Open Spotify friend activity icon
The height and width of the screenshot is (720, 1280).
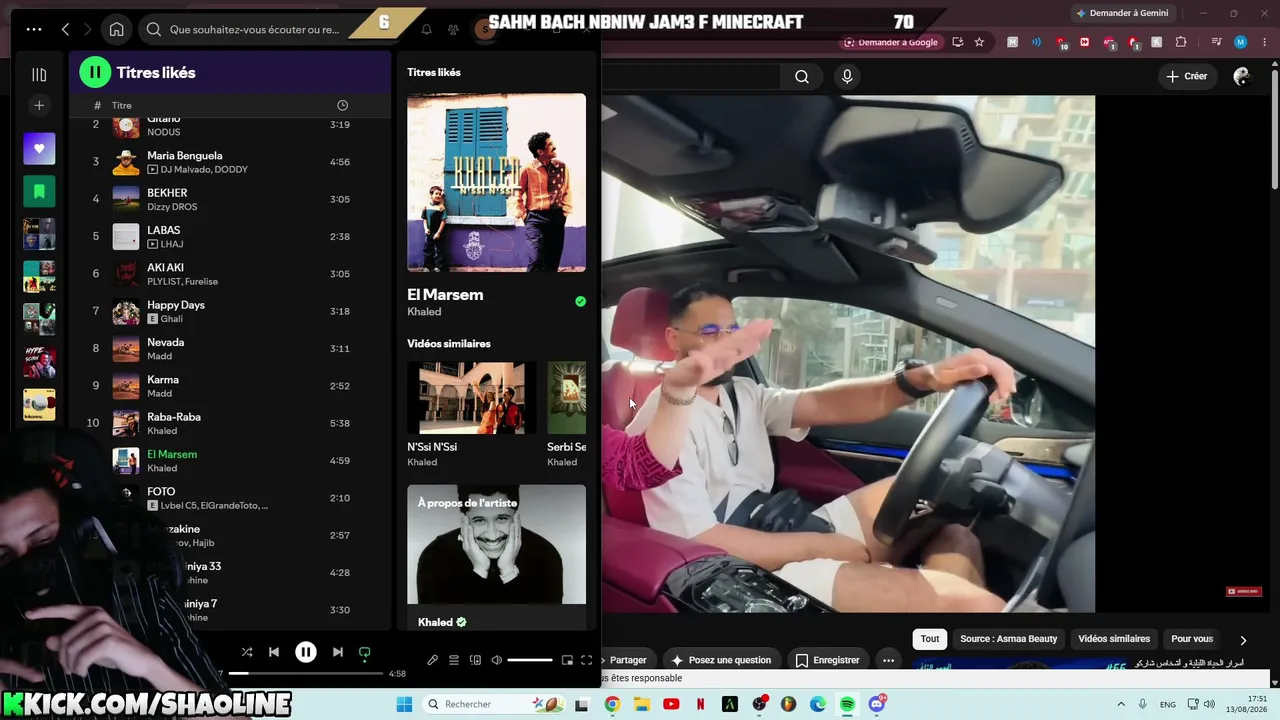click(454, 30)
